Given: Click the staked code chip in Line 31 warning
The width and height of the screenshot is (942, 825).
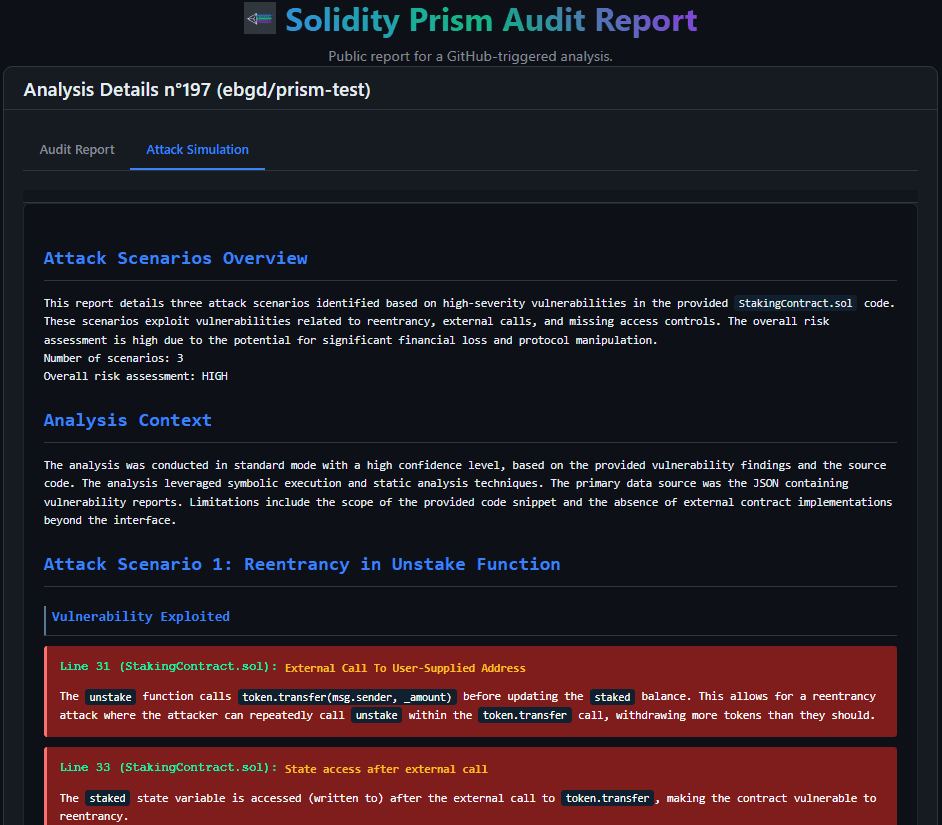Looking at the screenshot, I should [612, 697].
